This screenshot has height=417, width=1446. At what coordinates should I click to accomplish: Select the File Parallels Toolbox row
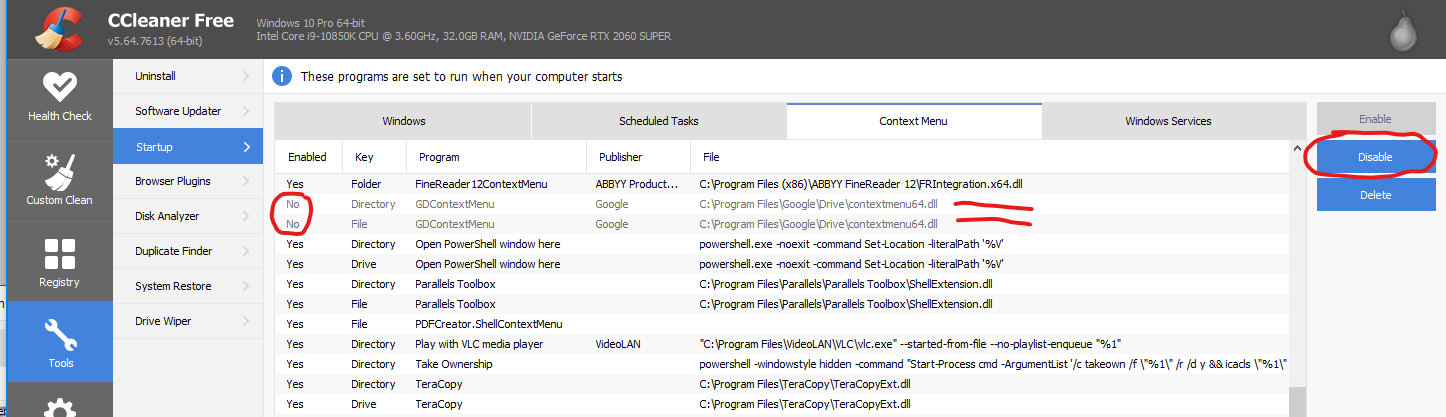(782, 304)
